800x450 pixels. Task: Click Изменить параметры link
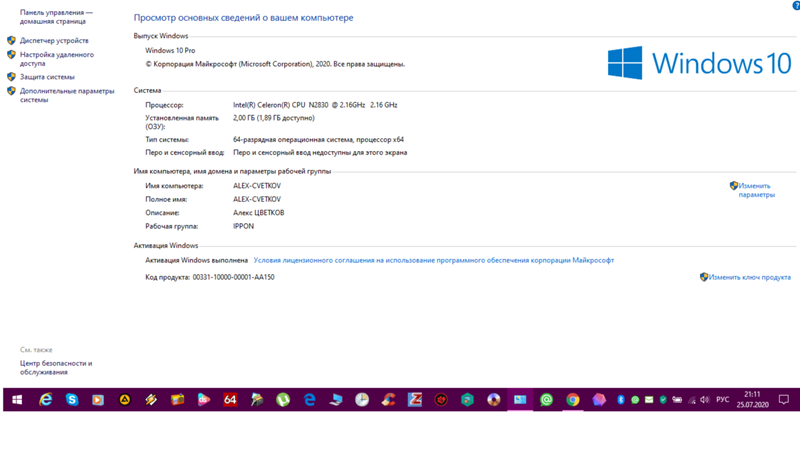coord(756,190)
